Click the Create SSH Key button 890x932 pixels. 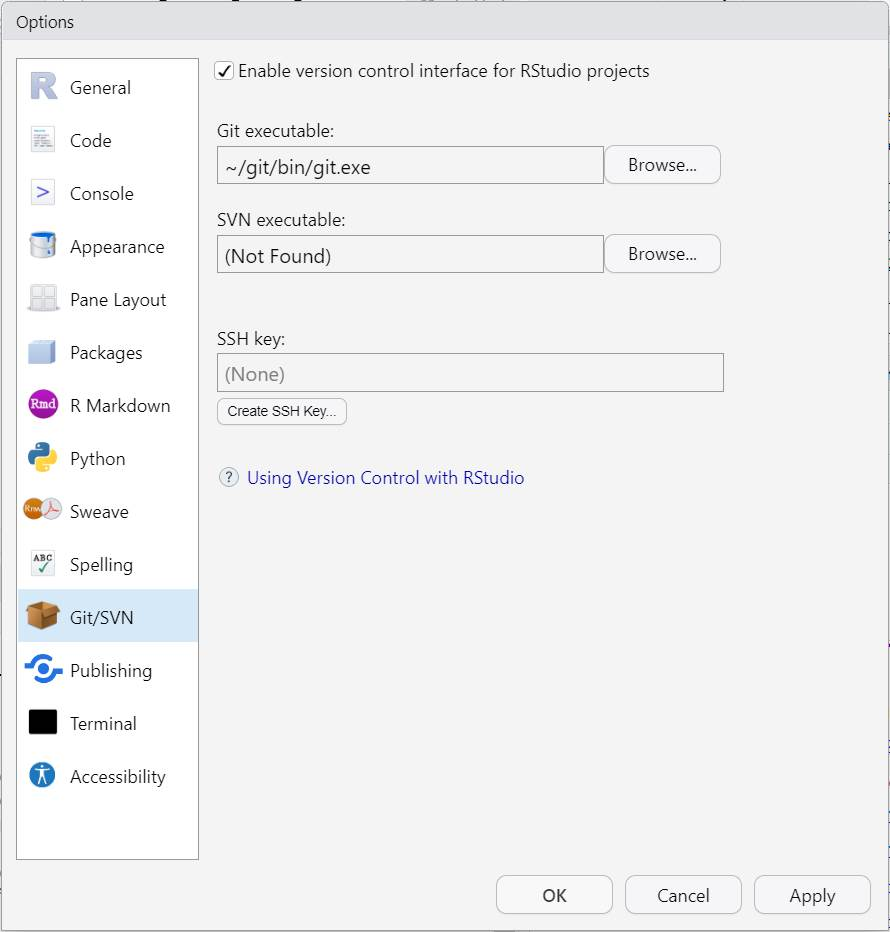281,411
